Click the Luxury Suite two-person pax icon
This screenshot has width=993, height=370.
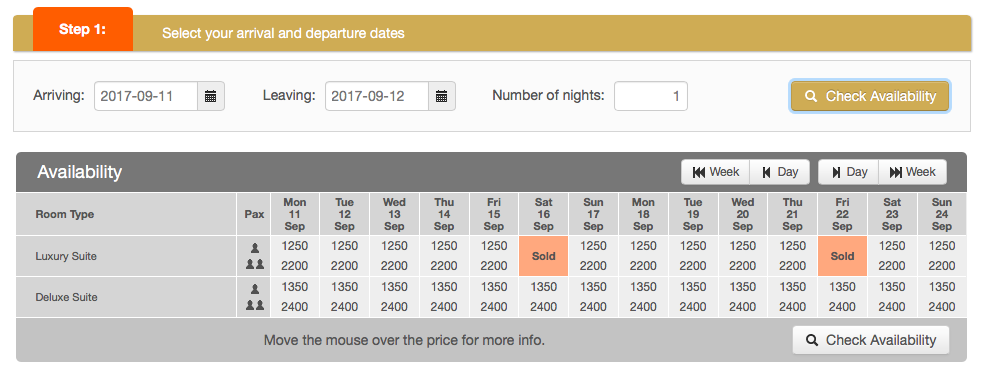(x=255, y=264)
